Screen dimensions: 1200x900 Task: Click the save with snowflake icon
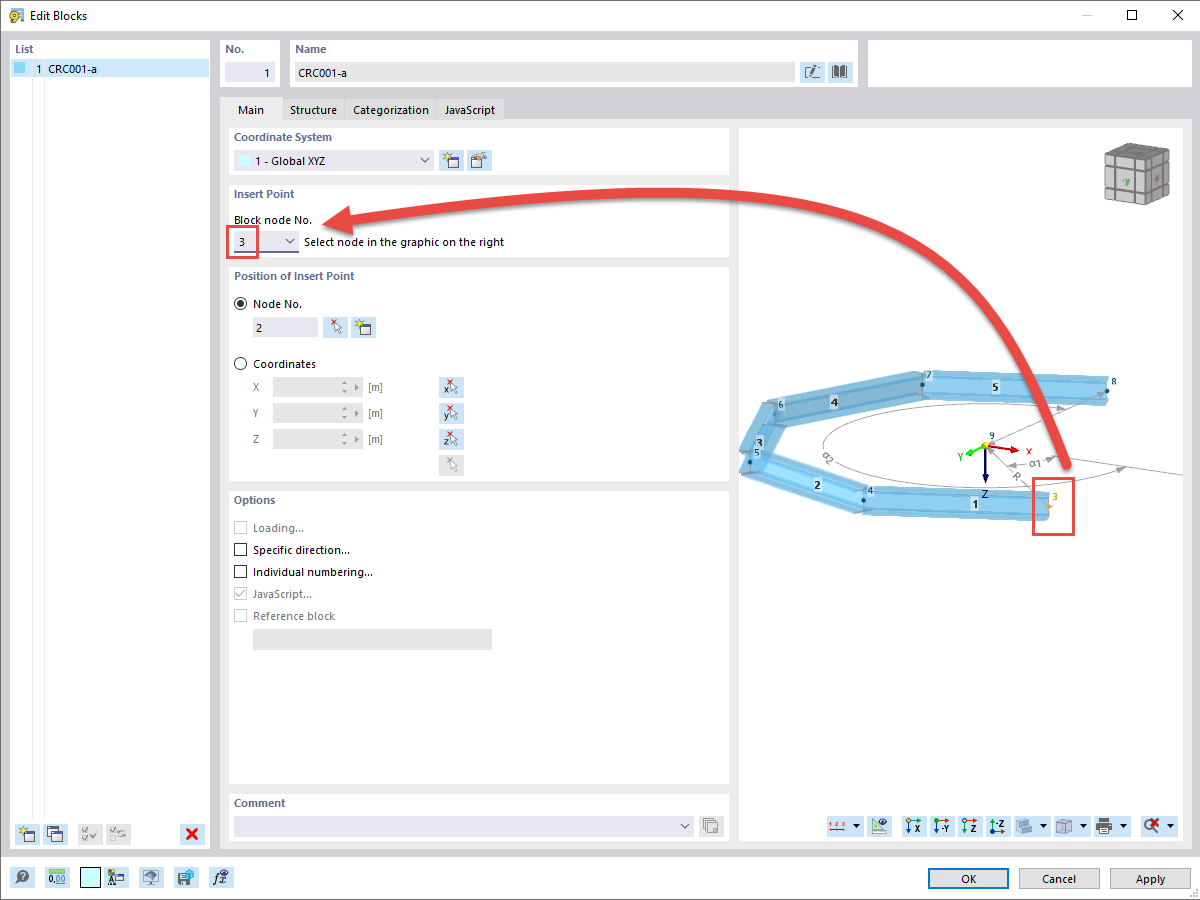pos(186,877)
